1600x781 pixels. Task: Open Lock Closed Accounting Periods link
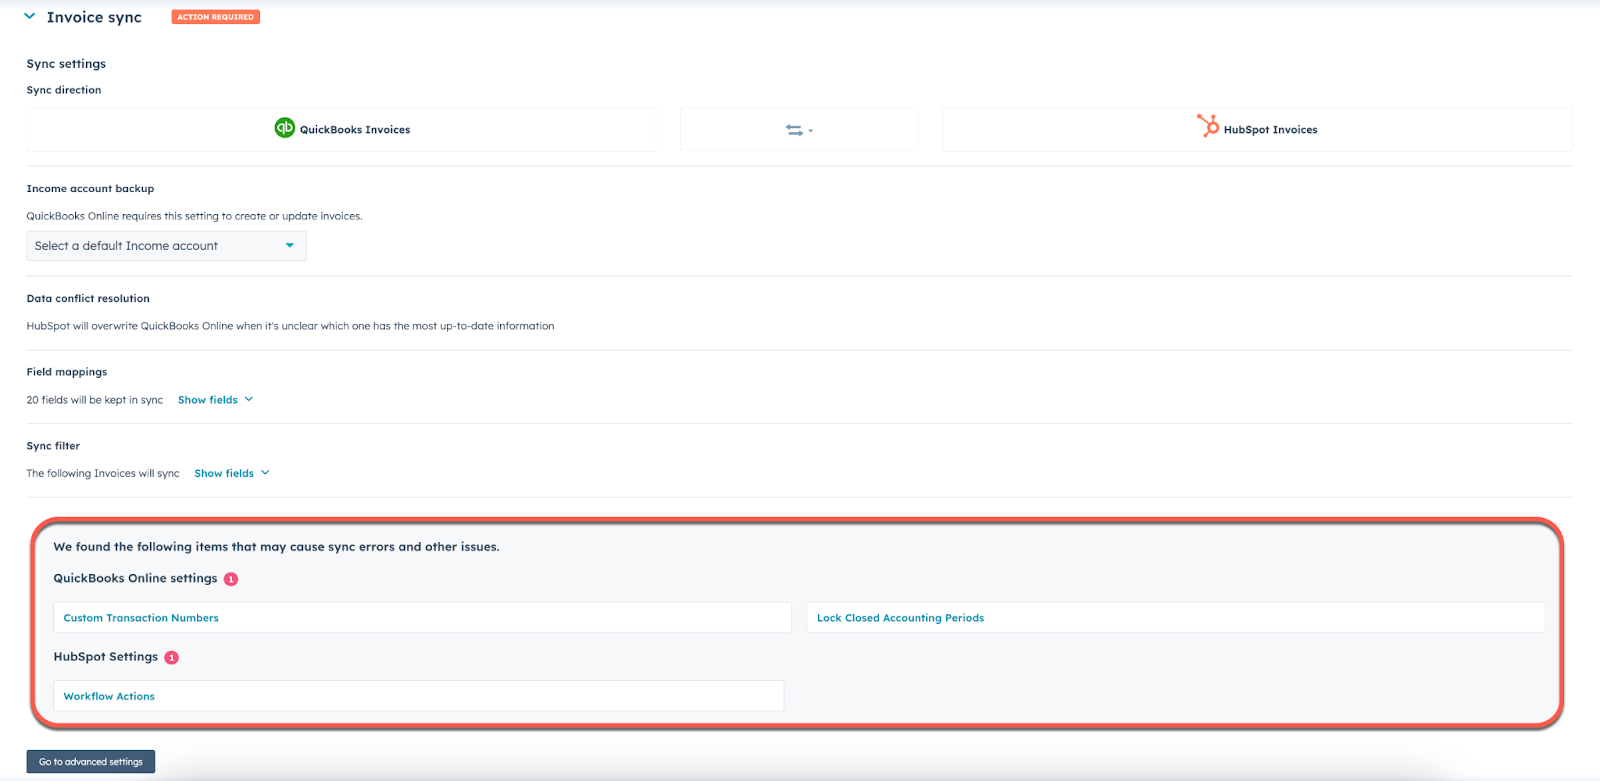[900, 618]
